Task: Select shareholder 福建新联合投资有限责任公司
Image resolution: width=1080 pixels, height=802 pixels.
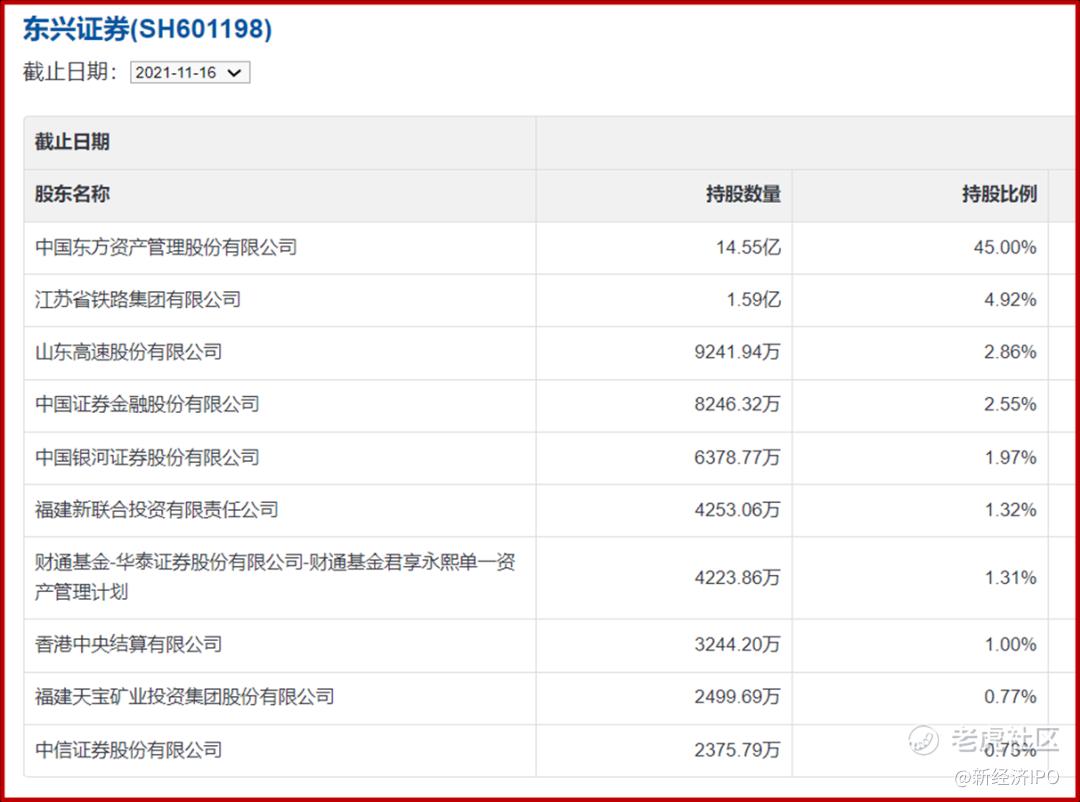Action: [157, 510]
